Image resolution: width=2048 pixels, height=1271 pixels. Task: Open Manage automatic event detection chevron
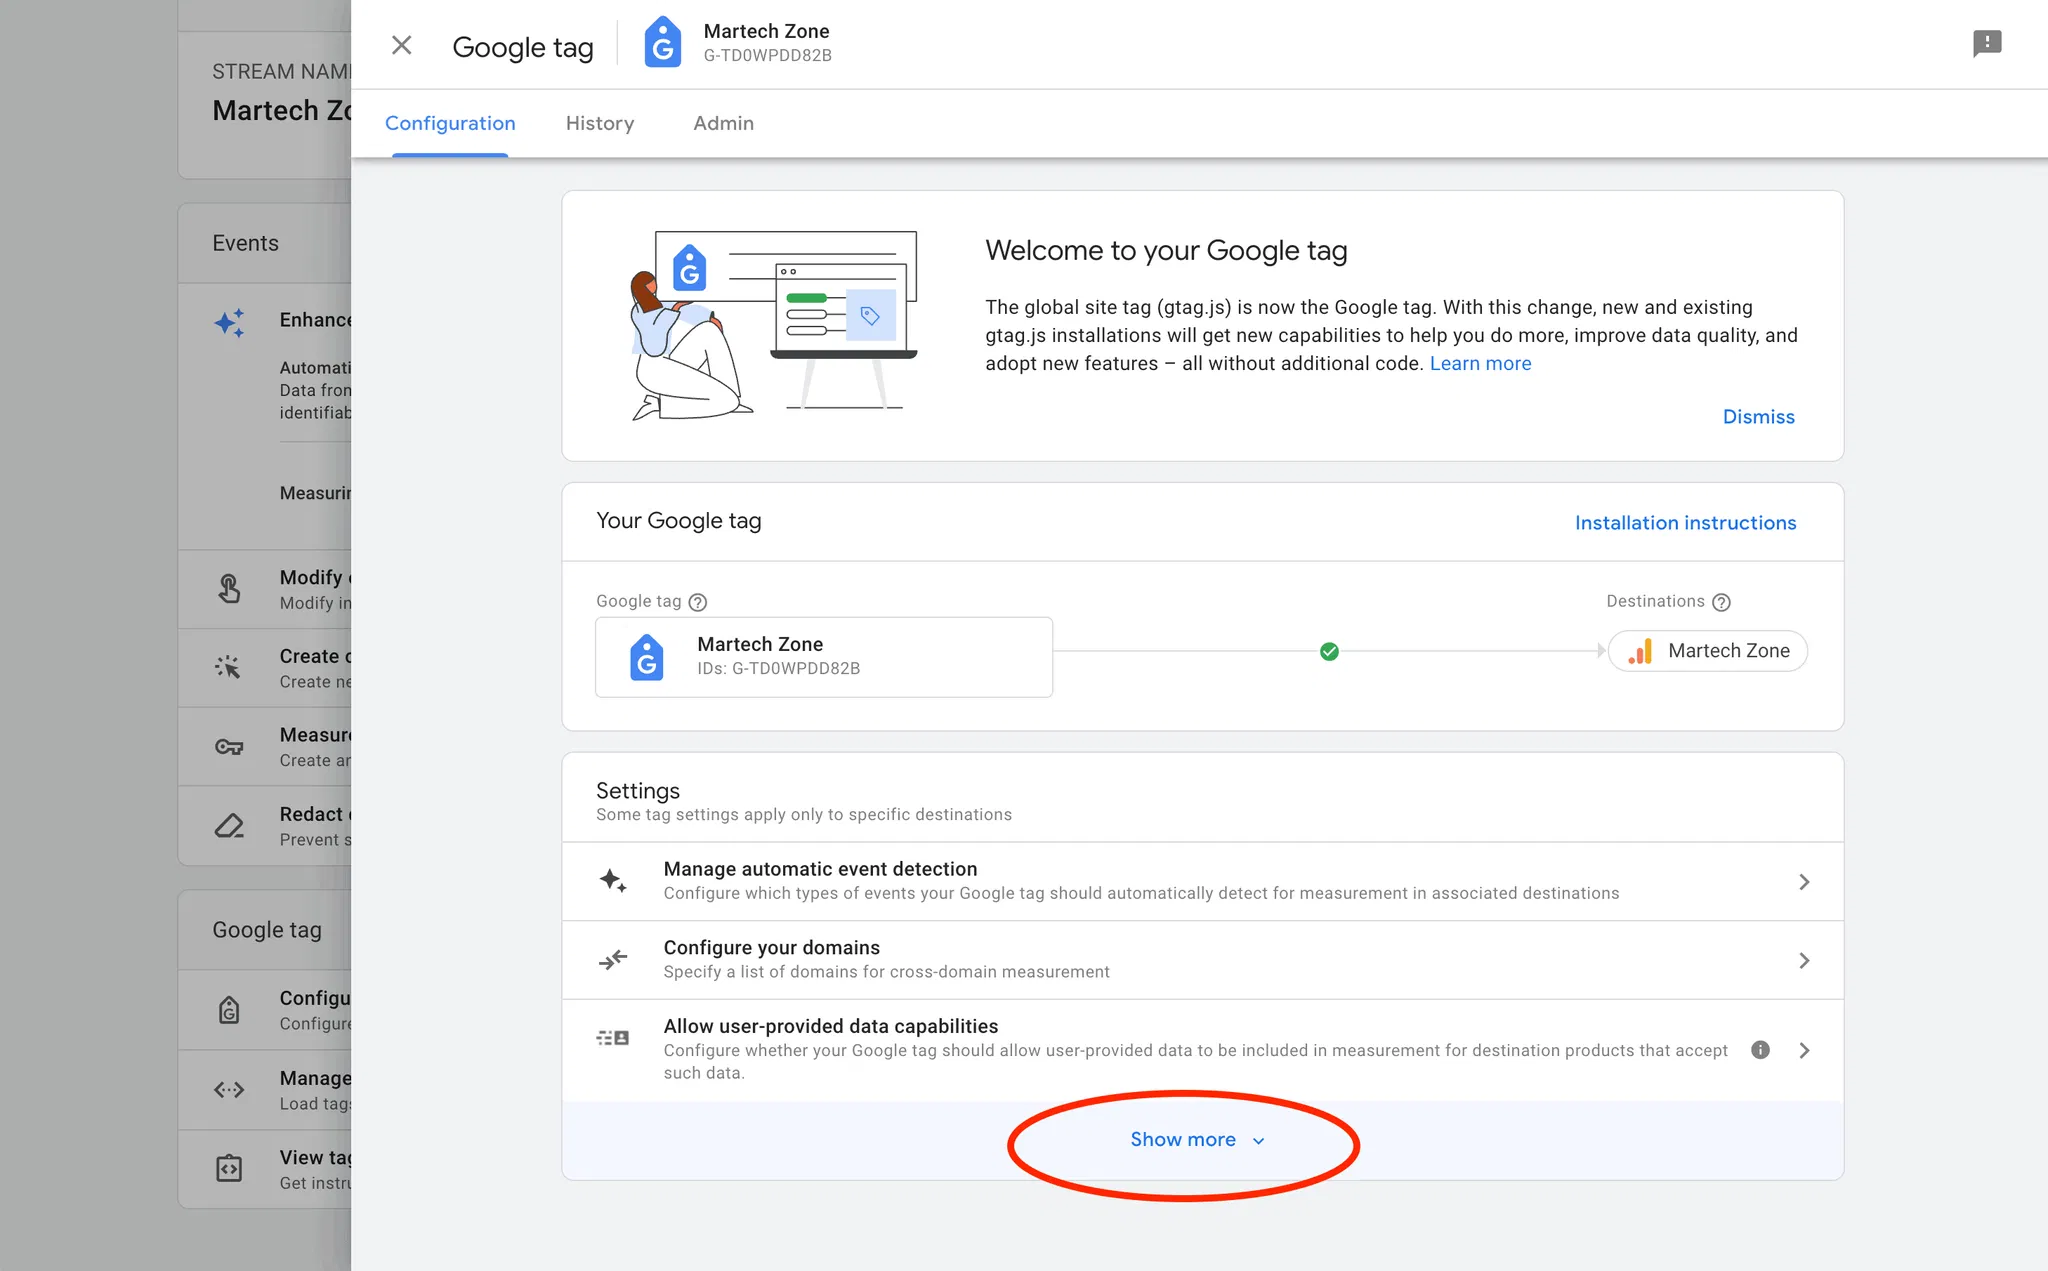tap(1804, 882)
